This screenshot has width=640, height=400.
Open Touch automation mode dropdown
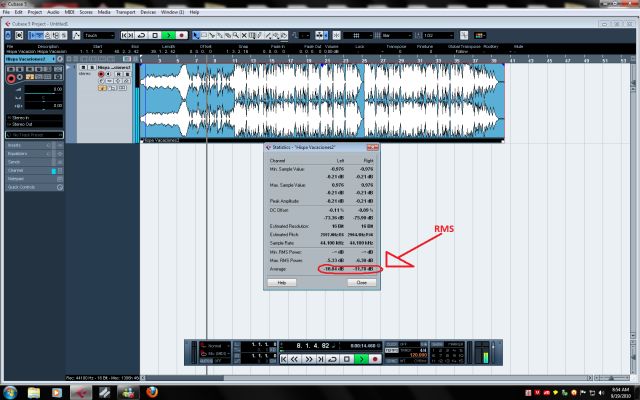pyautogui.click(x=99, y=36)
